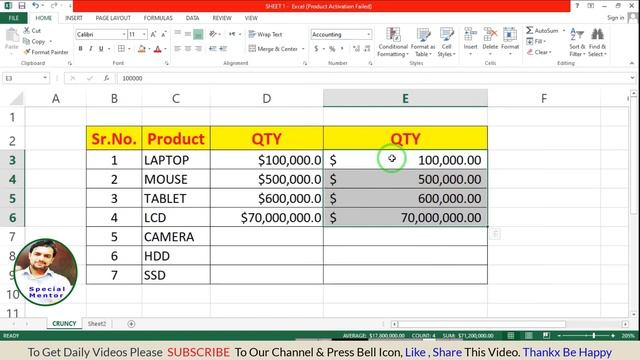Increase font size with the larger A
The width and height of the screenshot is (640, 360).
[153, 35]
